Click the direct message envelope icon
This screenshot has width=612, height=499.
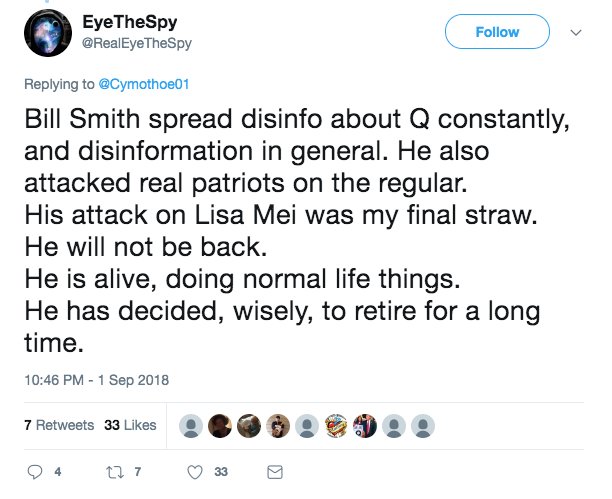point(276,471)
